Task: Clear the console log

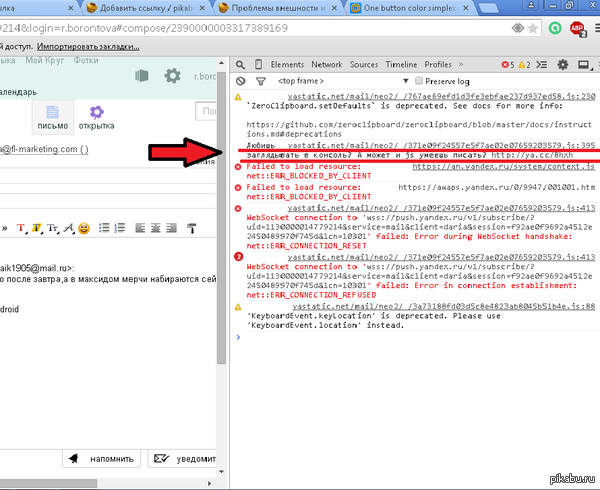Action: click(241, 80)
